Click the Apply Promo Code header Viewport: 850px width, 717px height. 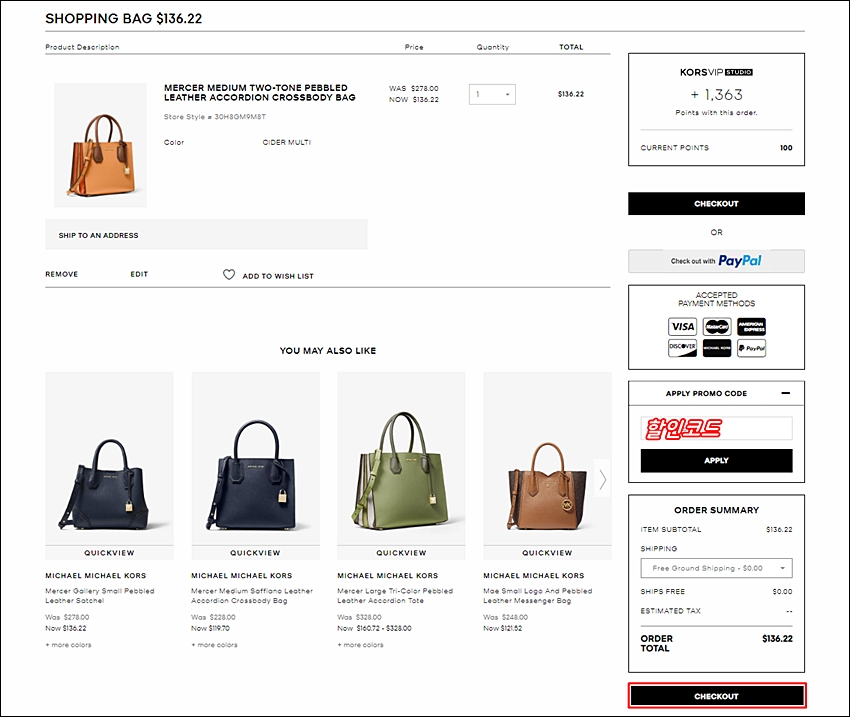(706, 393)
